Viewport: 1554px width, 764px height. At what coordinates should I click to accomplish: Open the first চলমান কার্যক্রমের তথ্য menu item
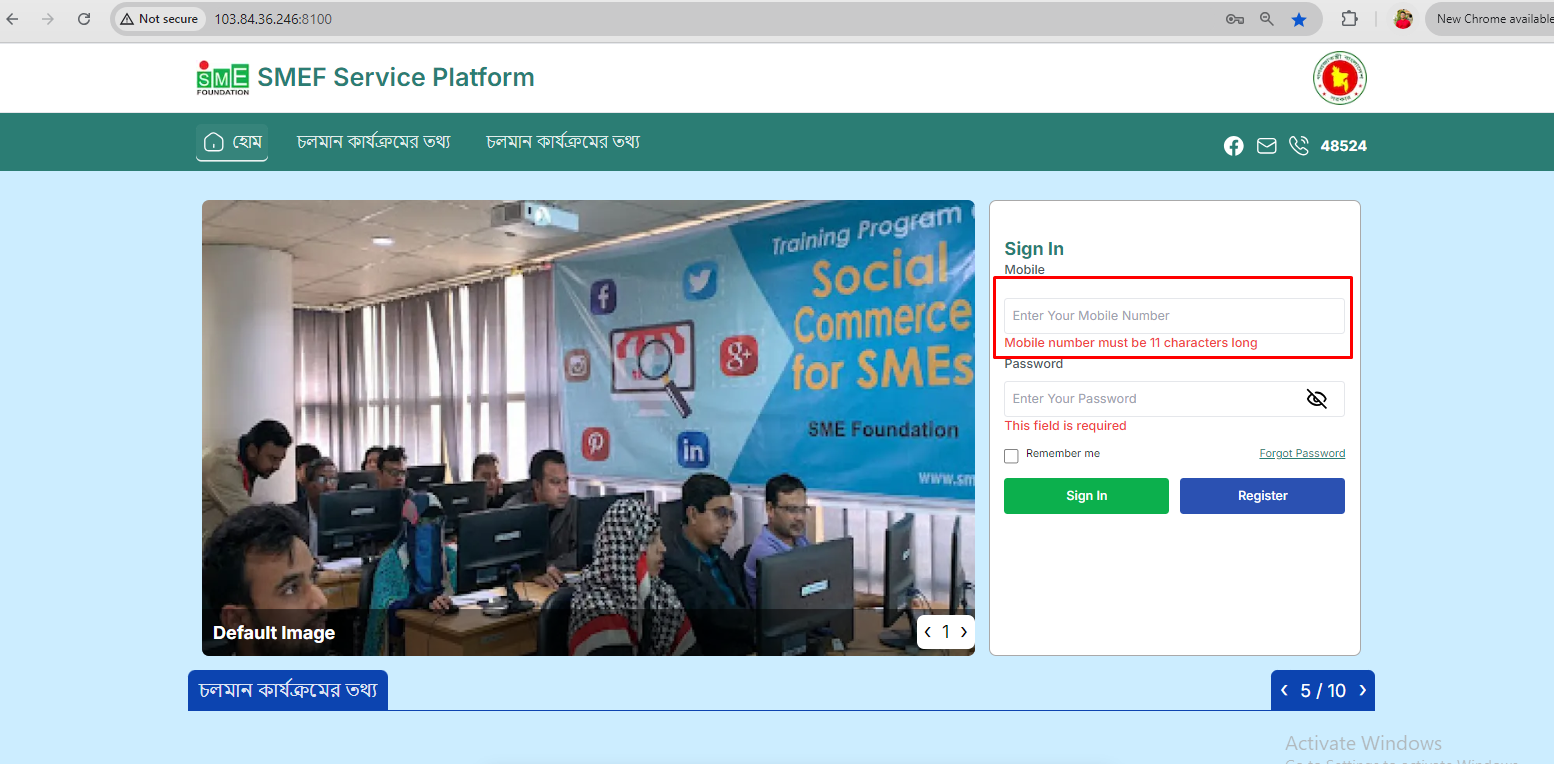click(x=374, y=142)
